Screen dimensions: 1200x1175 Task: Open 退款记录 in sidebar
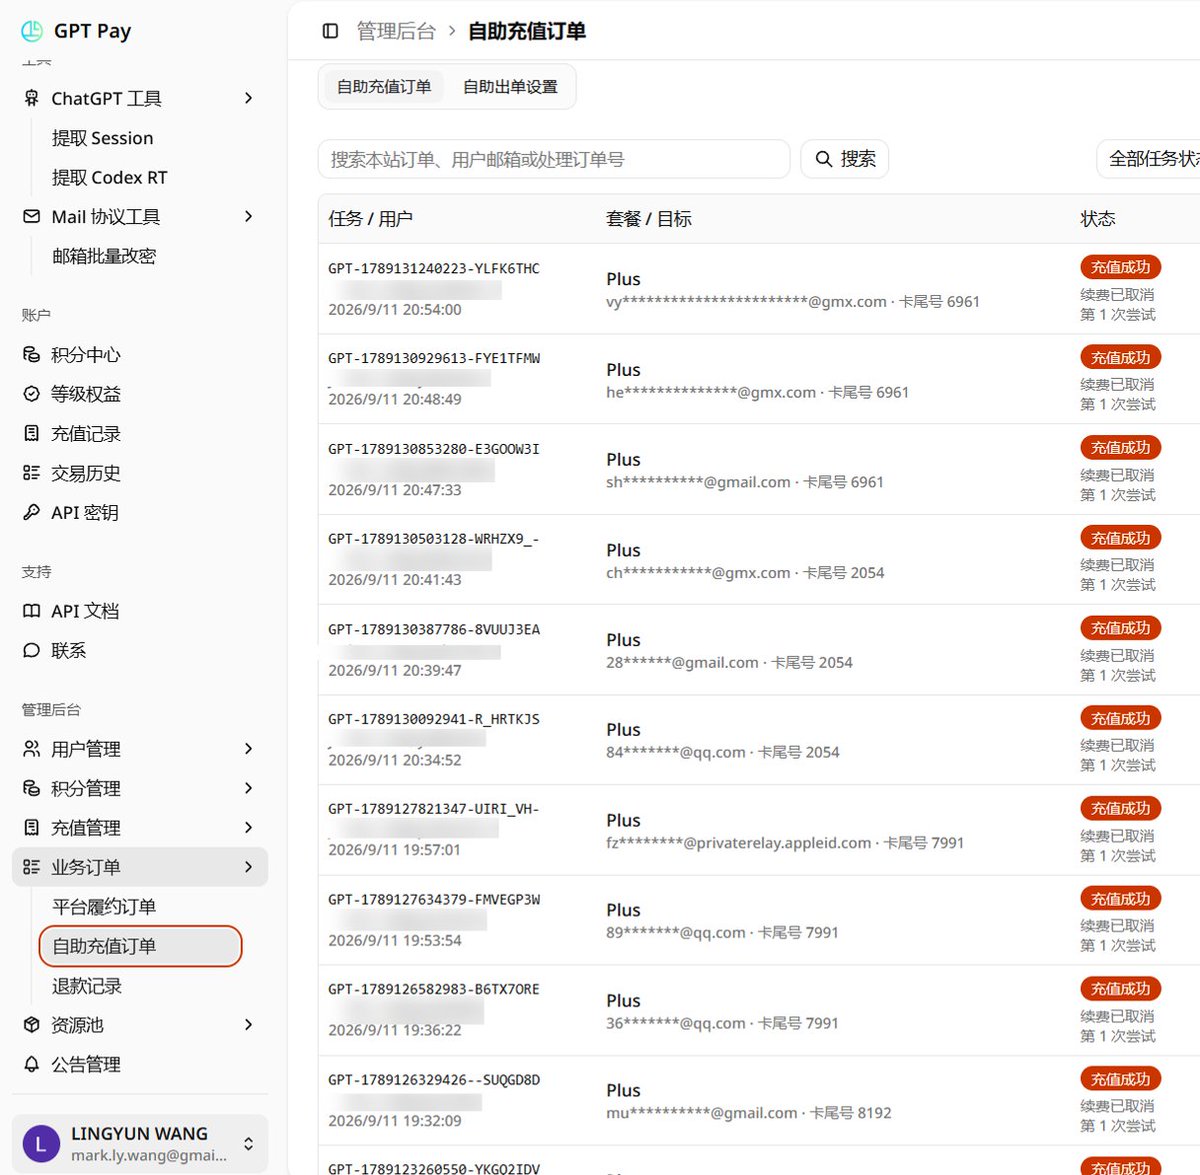coord(87,986)
